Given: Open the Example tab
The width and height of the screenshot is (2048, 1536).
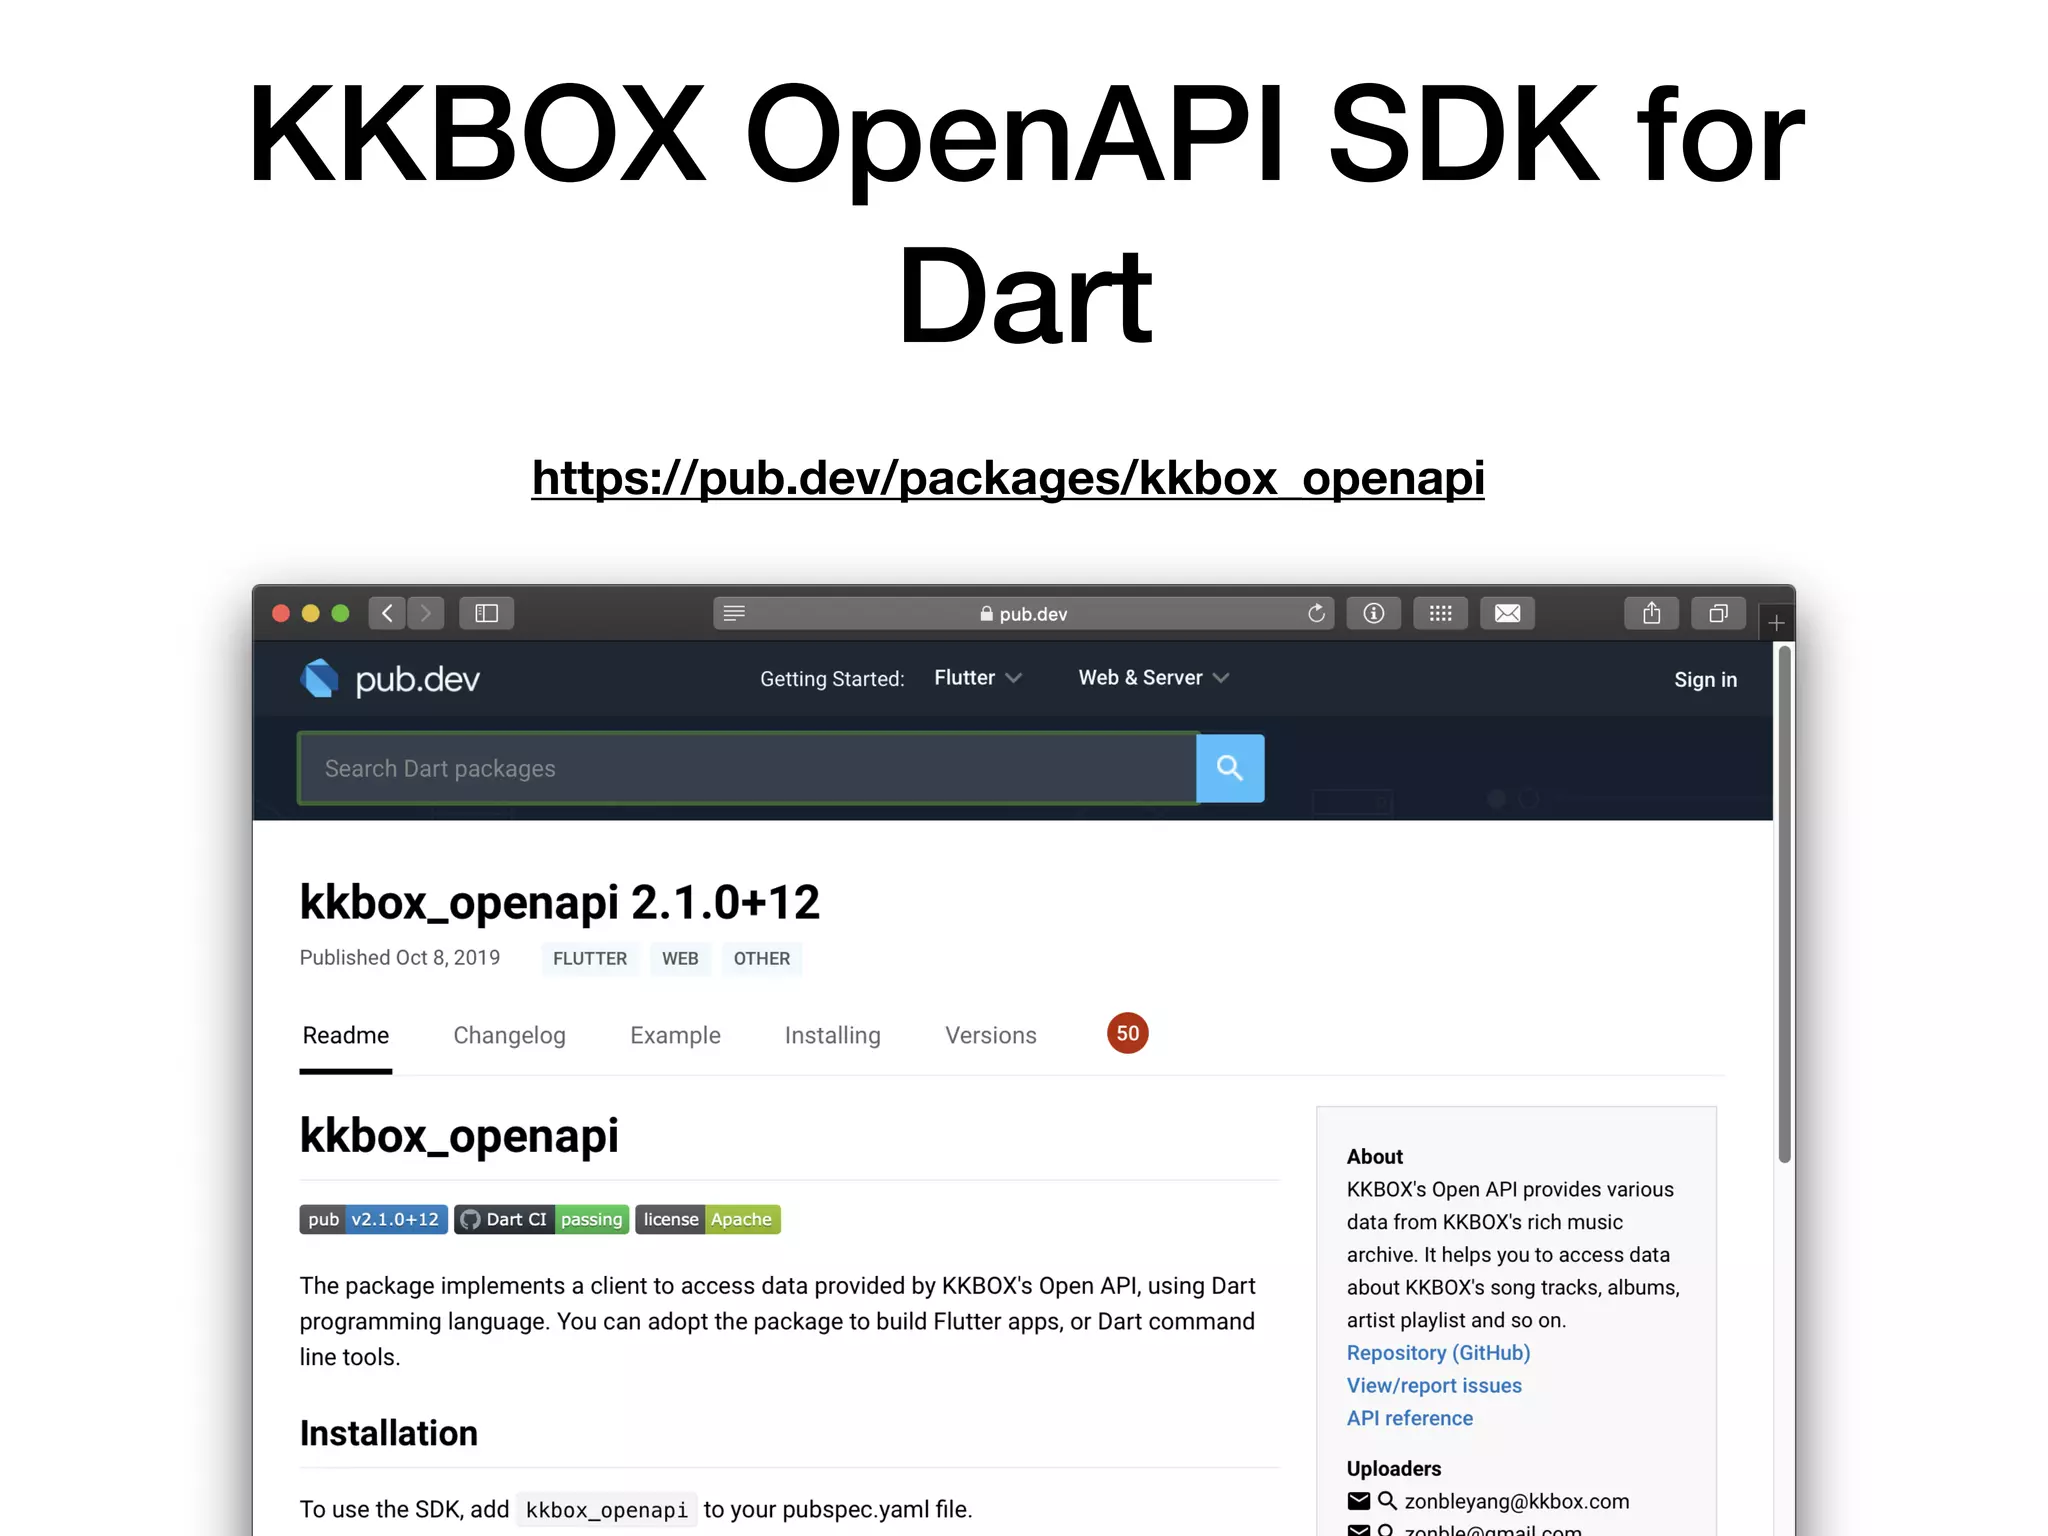Looking at the screenshot, I should tap(675, 1035).
